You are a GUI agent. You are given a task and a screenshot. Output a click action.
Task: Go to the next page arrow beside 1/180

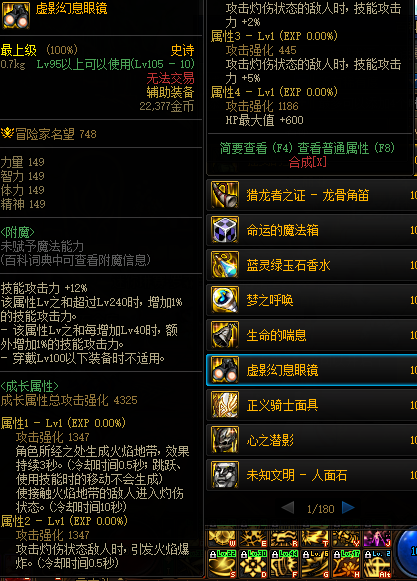348,507
